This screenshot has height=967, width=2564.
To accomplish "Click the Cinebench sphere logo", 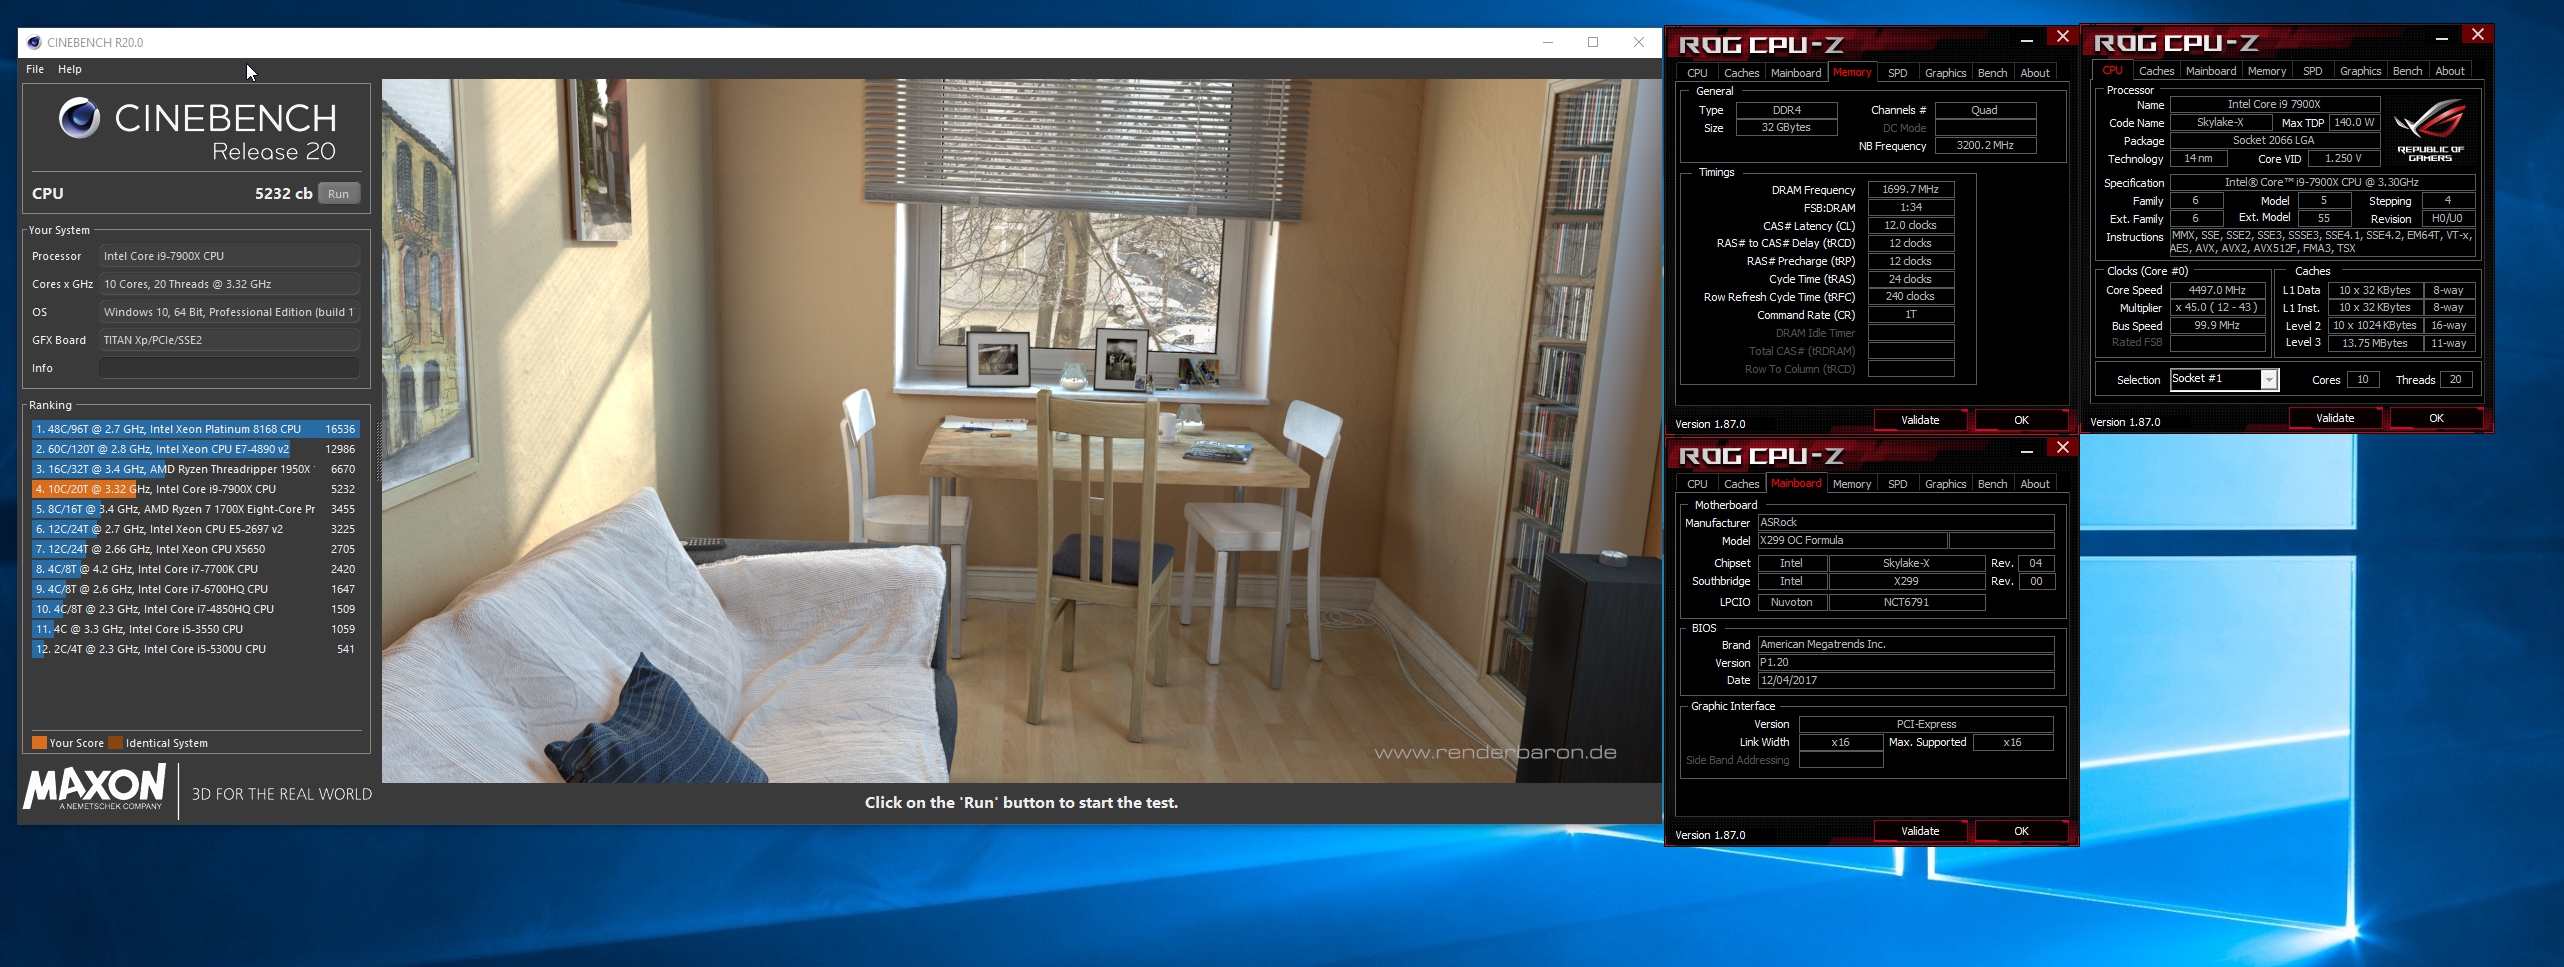I will 79,118.
